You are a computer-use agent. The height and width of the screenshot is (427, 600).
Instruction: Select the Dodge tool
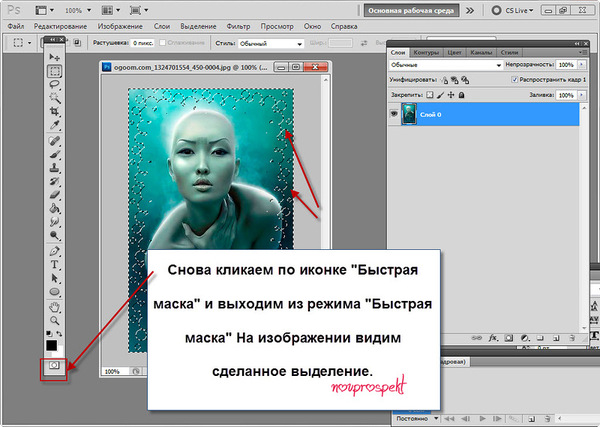tap(54, 235)
